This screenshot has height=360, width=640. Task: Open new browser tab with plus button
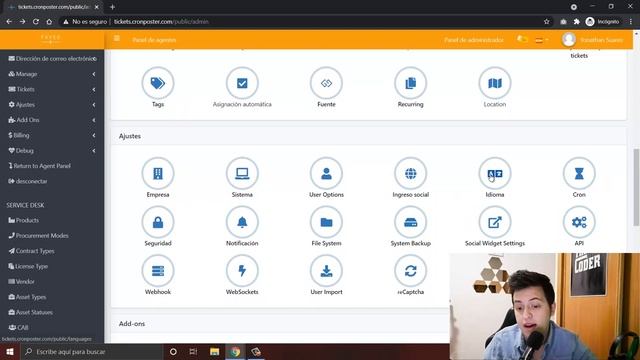click(112, 7)
